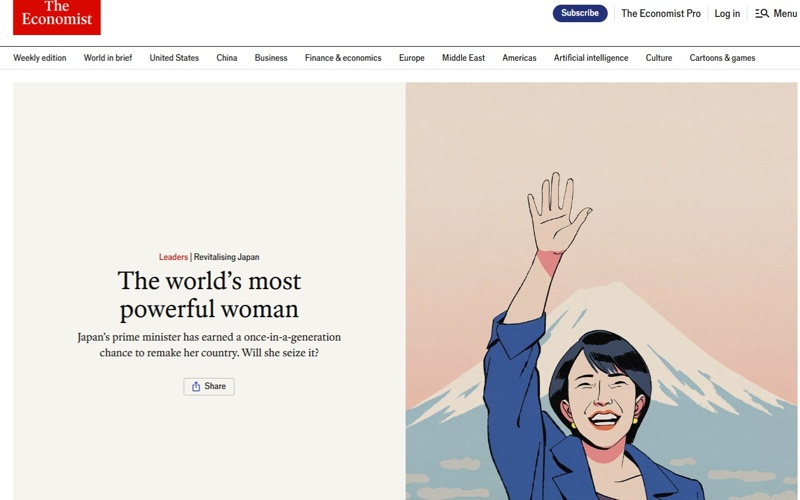
Task: Click The Economist red logo
Action: (x=57, y=15)
